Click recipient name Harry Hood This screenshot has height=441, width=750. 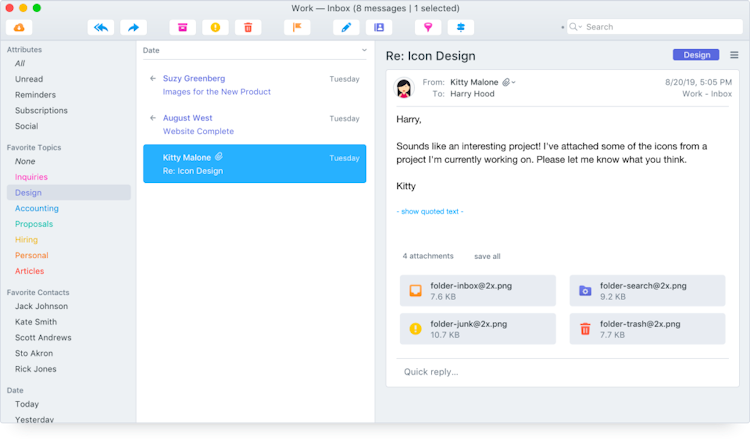(x=472, y=94)
